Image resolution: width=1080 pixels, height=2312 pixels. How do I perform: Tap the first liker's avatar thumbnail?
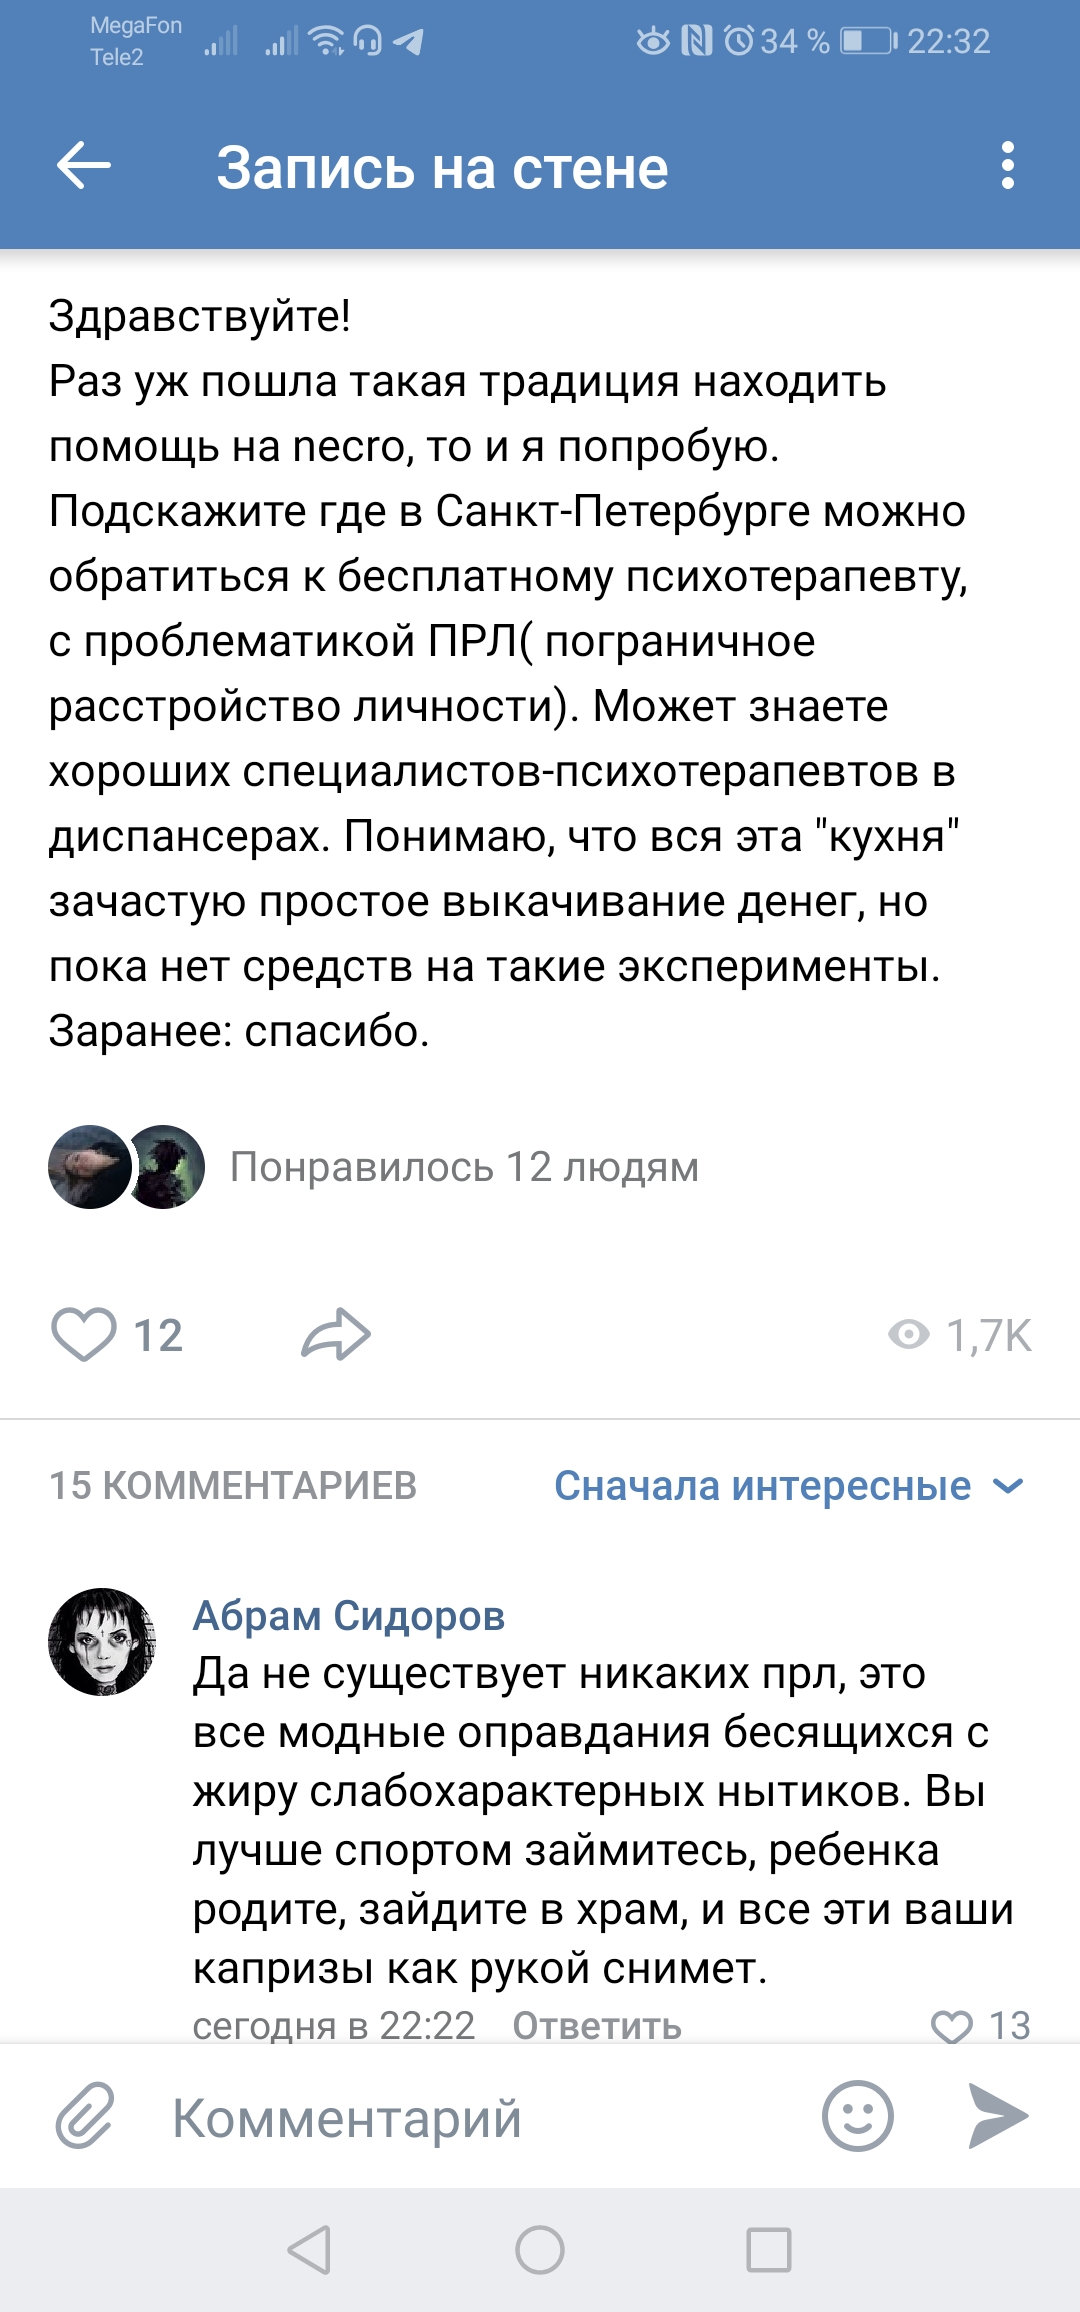pyautogui.click(x=89, y=1167)
